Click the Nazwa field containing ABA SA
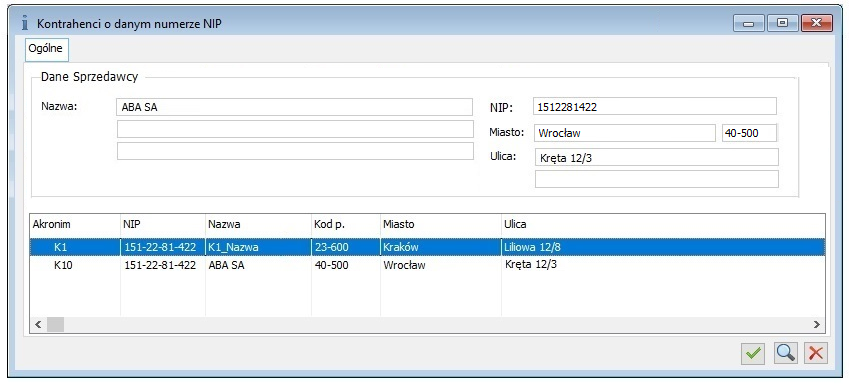This screenshot has height=384, width=849. (295, 107)
